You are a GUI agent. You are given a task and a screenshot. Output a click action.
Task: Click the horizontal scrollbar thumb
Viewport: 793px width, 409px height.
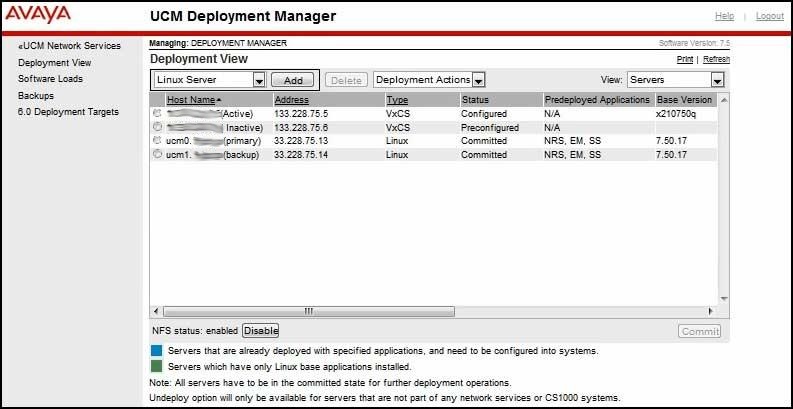click(309, 311)
